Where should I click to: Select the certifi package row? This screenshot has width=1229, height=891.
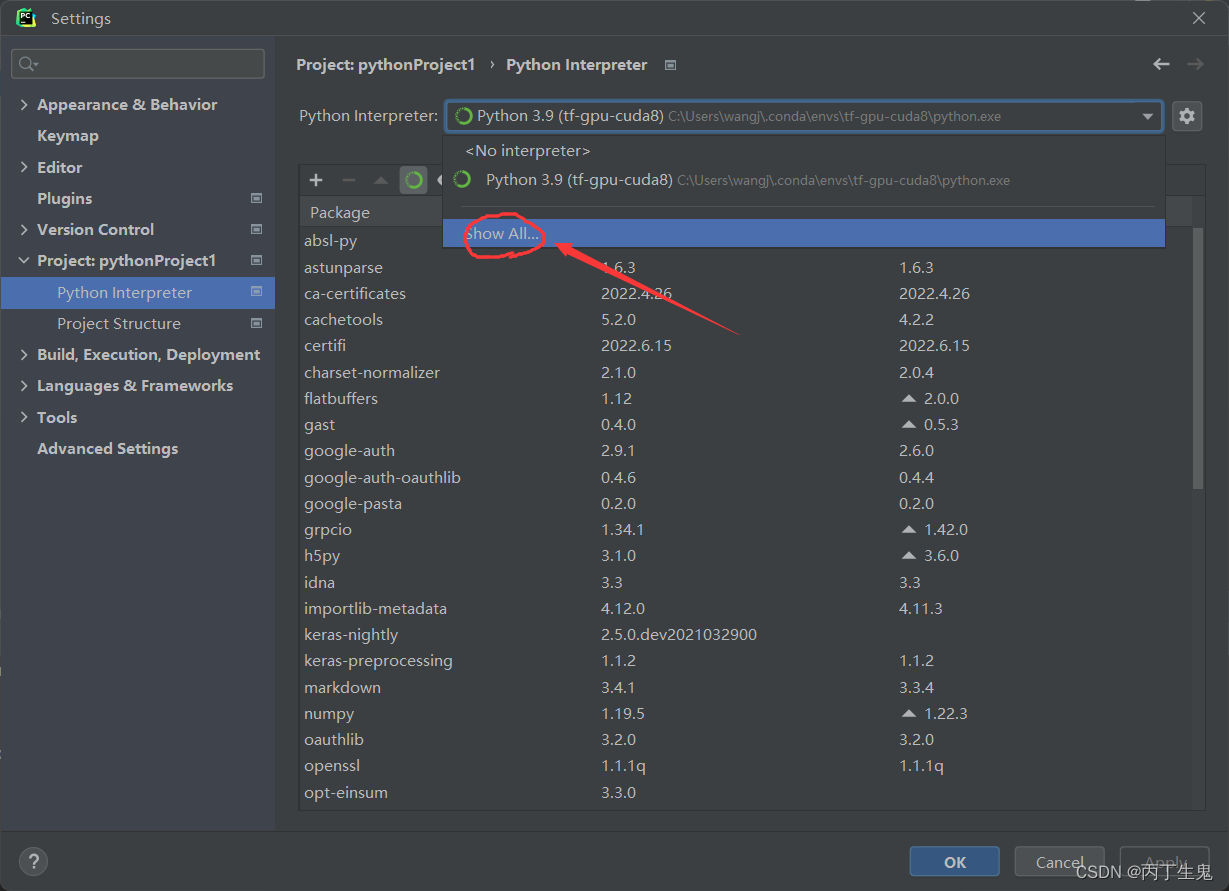(x=746, y=345)
